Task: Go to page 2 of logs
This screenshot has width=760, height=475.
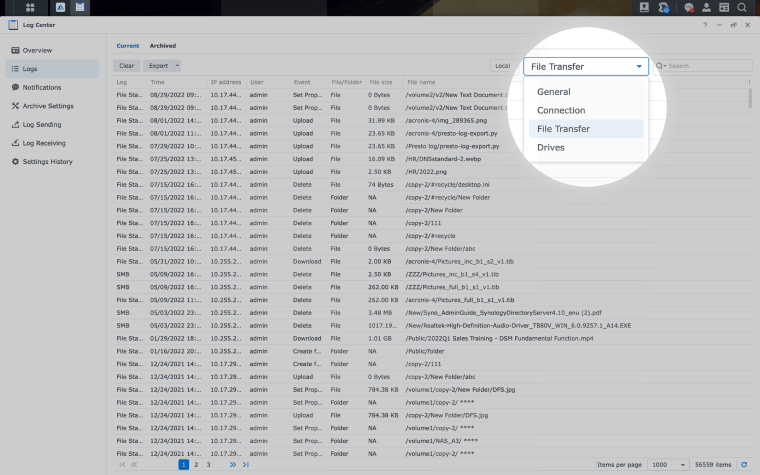Action: click(x=196, y=465)
